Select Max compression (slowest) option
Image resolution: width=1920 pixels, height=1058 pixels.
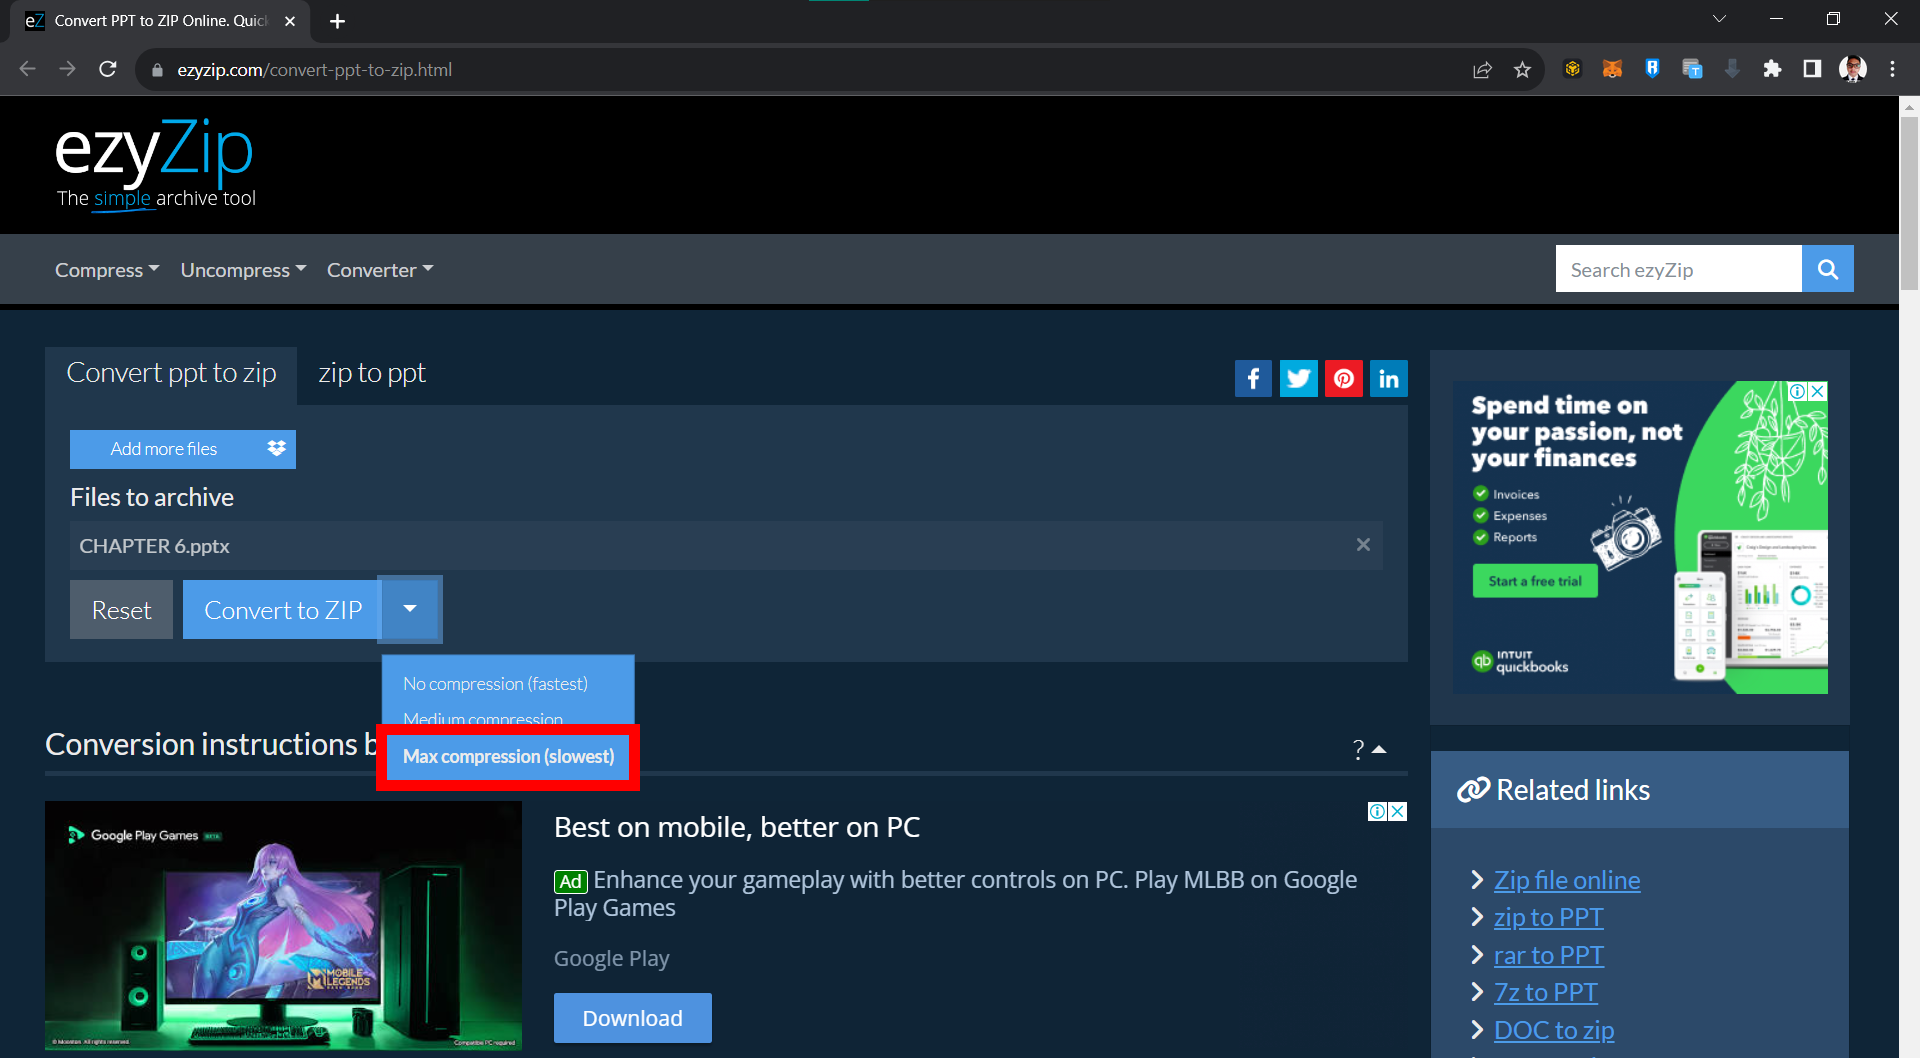508,757
